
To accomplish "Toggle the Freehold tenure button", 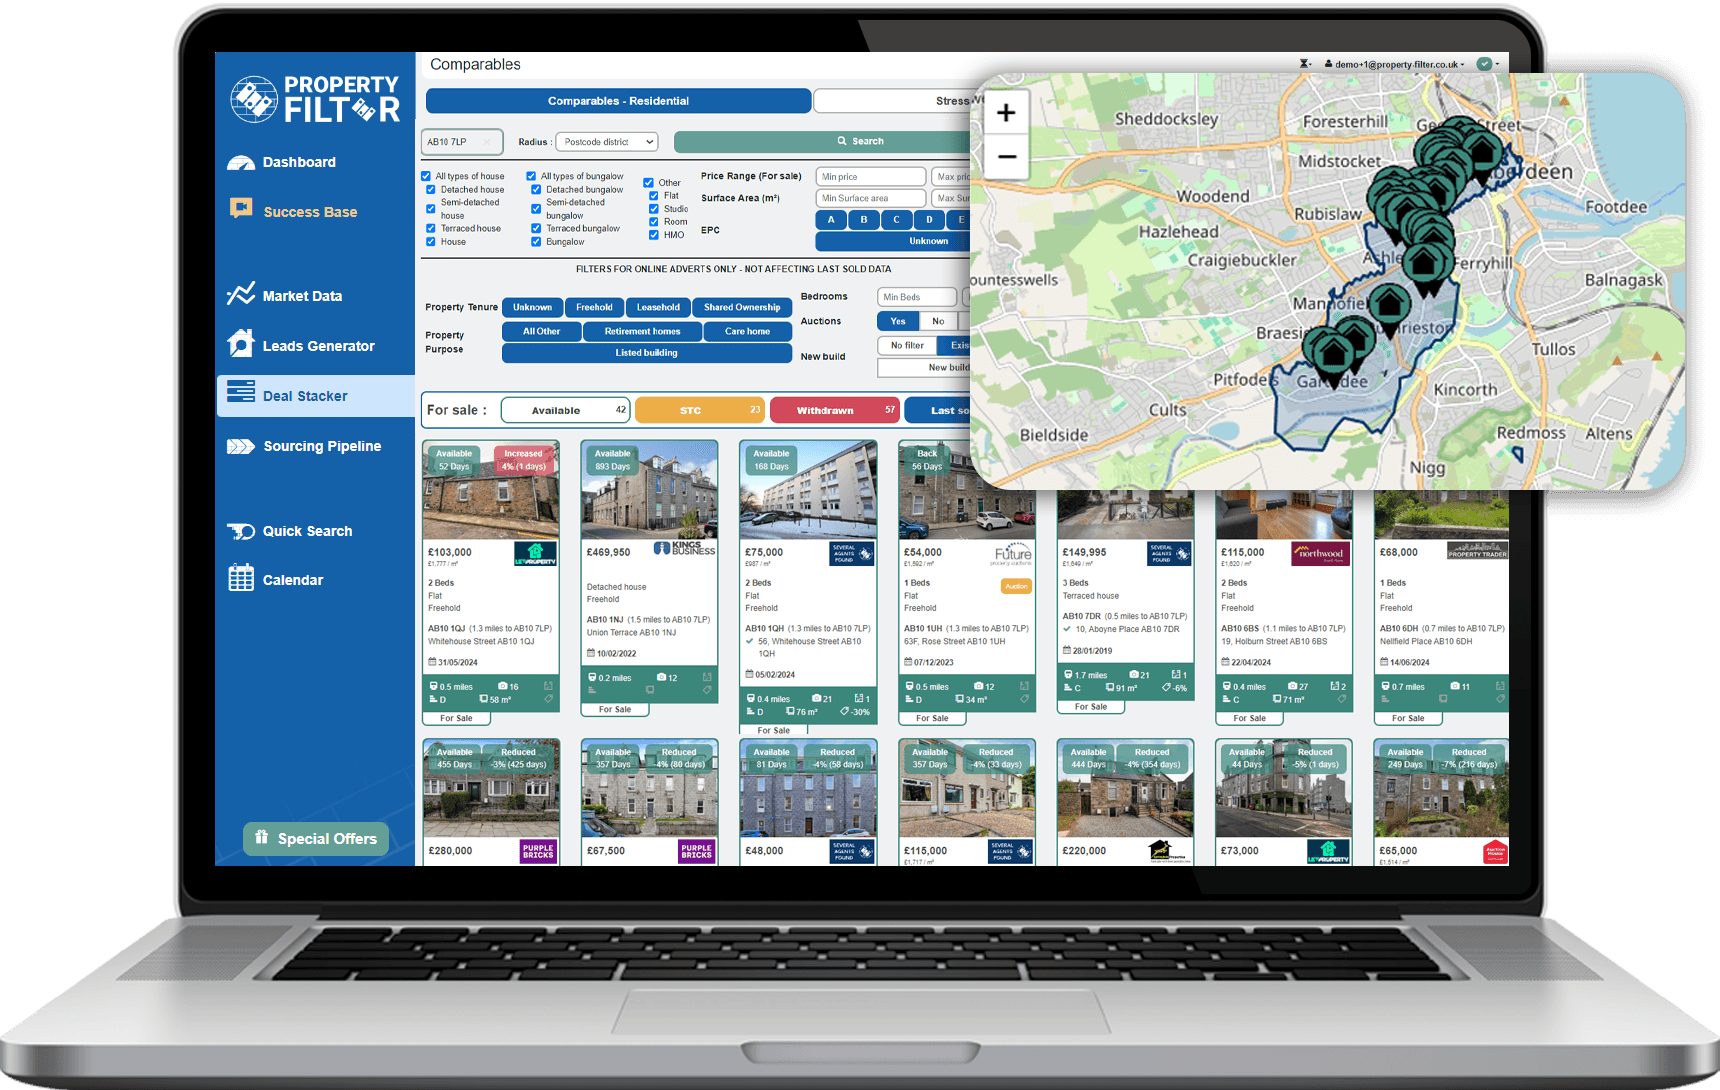I will tap(594, 307).
